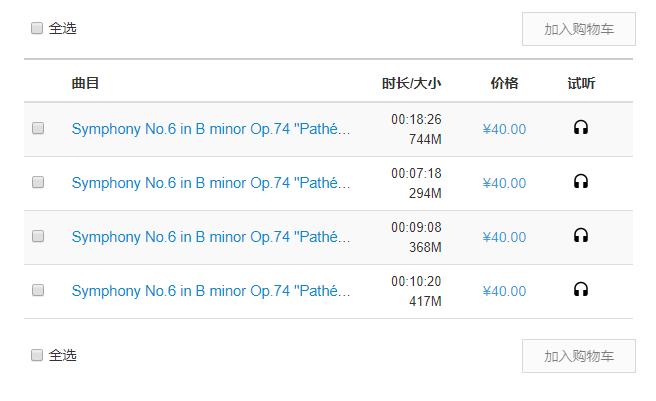Click the ¥40.00 price of the 417M track
This screenshot has width=656, height=401.
[x=504, y=291]
